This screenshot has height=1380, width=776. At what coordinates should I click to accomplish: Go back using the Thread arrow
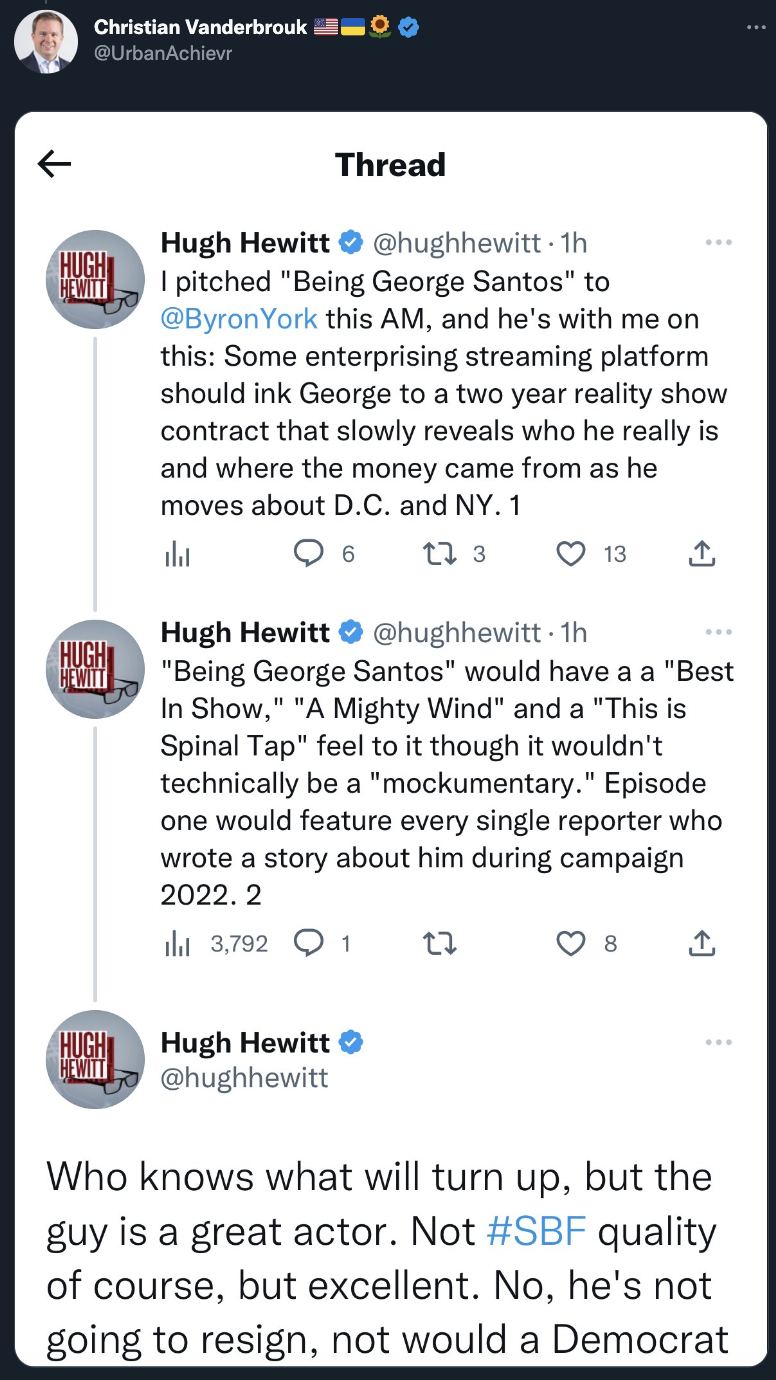click(54, 164)
